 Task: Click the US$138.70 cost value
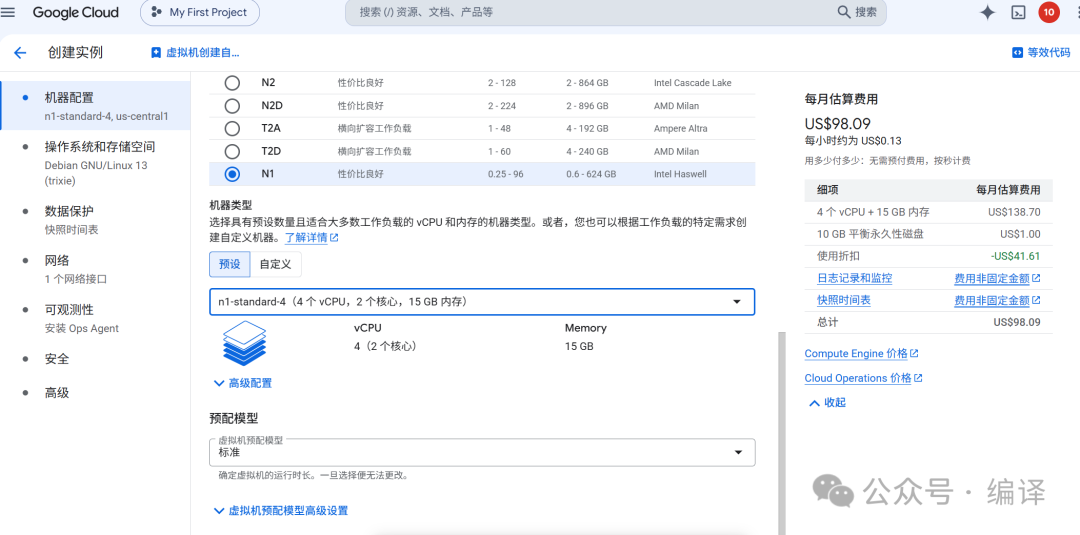point(1013,212)
